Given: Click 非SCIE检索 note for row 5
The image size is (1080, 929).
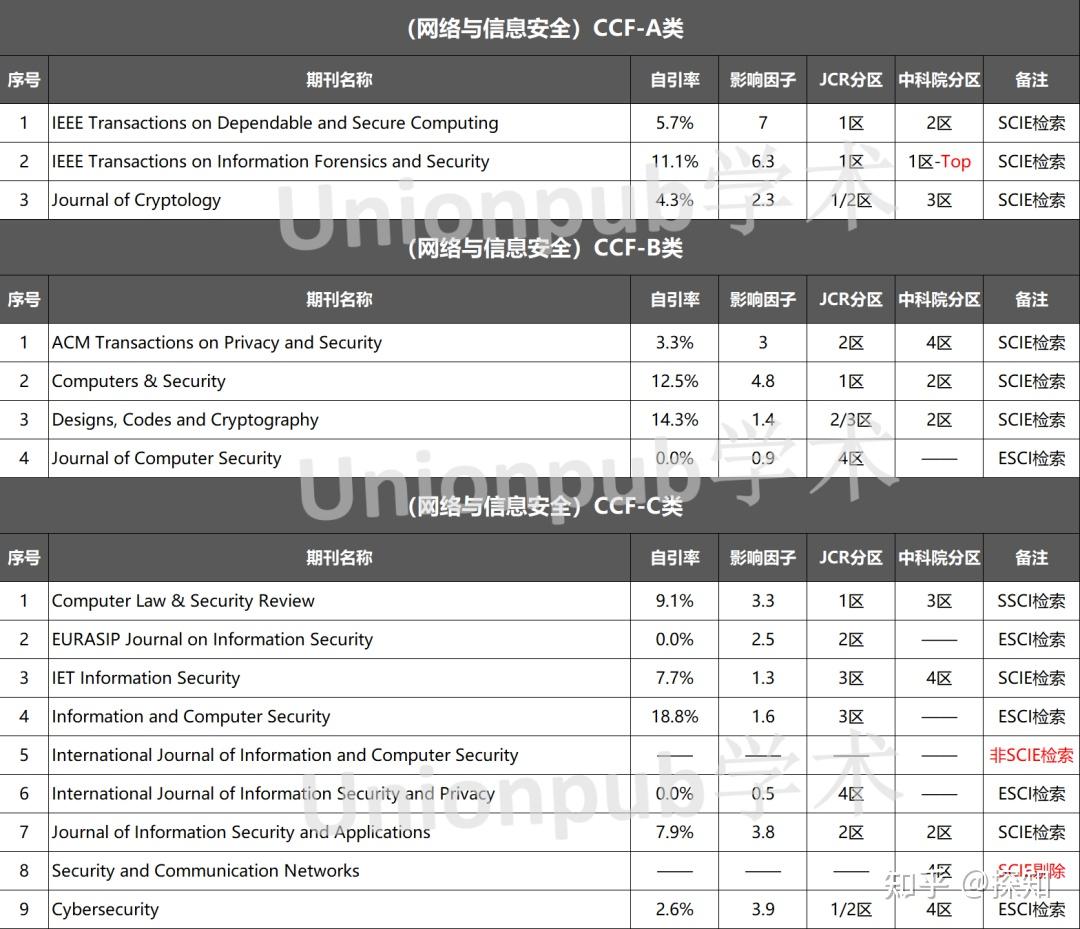Looking at the screenshot, I should pos(1031,755).
